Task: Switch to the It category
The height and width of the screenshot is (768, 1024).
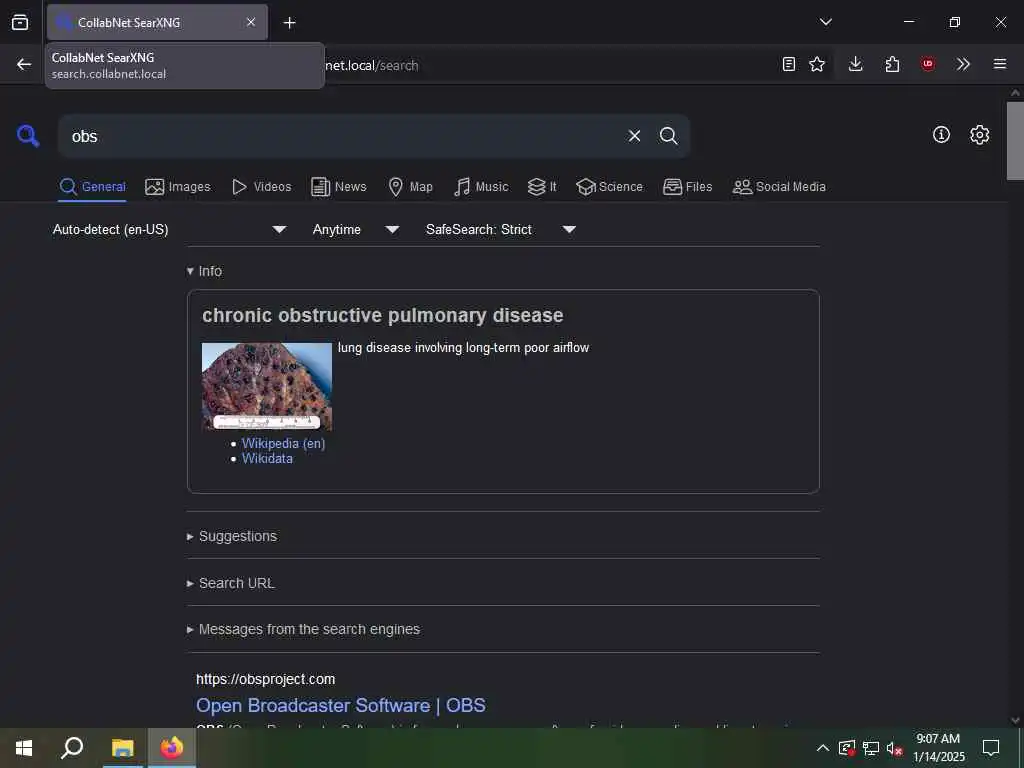Action: 542,187
